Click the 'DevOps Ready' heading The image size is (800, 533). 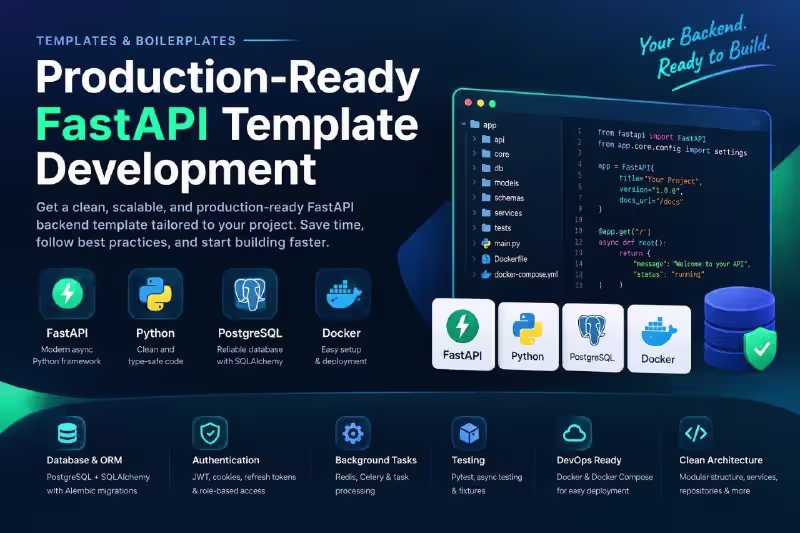pos(589,460)
